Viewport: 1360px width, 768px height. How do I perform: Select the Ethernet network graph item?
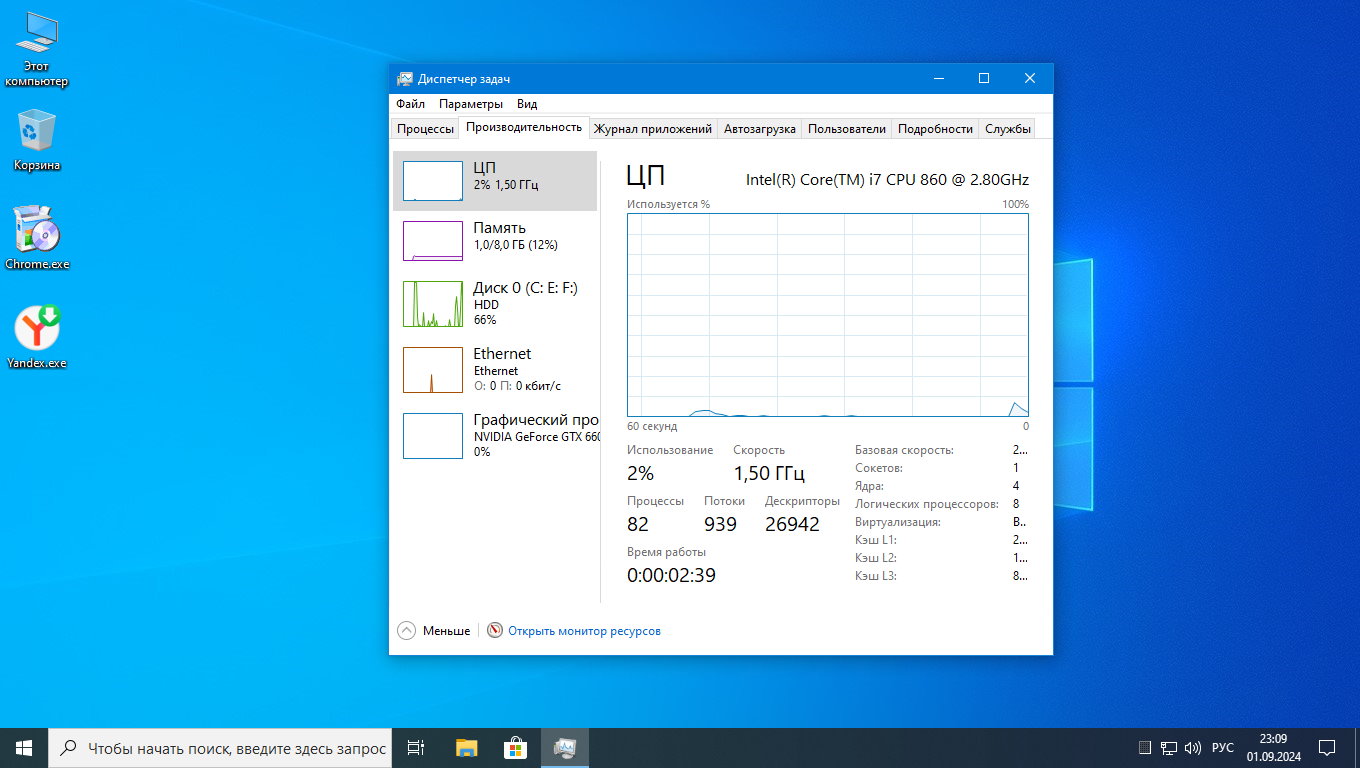(495, 368)
